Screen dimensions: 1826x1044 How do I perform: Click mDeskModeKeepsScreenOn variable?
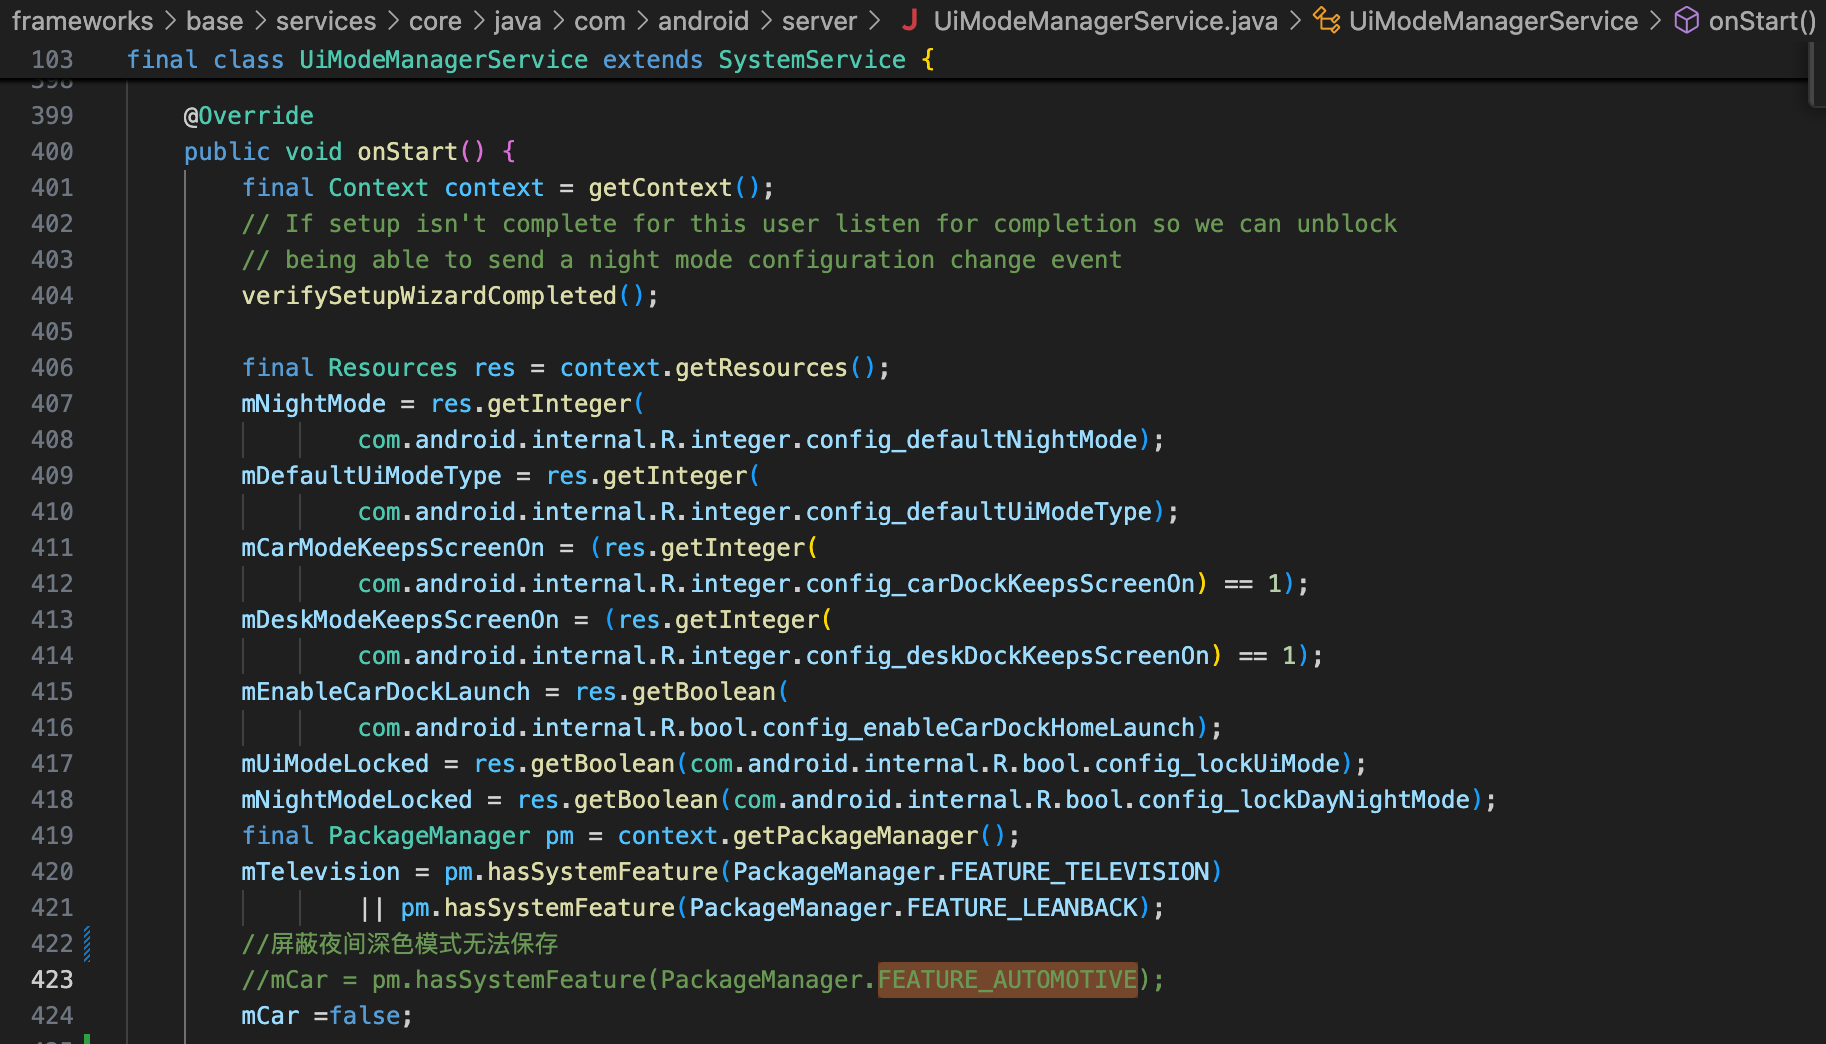click(400, 620)
